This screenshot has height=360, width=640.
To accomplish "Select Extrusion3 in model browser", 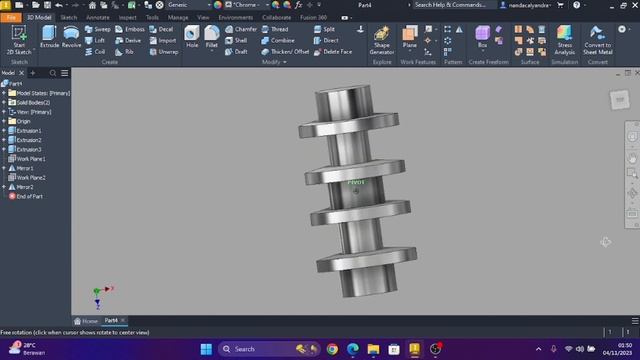I will pyautogui.click(x=25, y=149).
